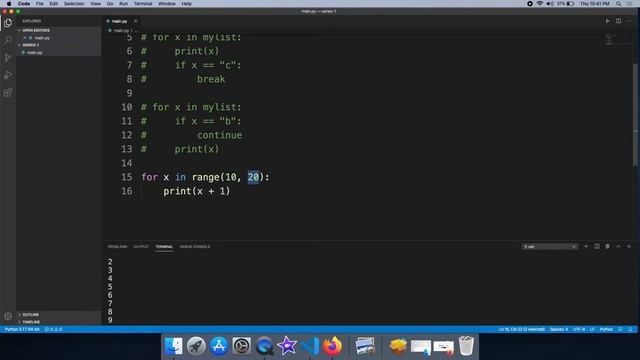This screenshot has width=640, height=360.
Task: Switch to the Output panel tab
Action: pyautogui.click(x=141, y=247)
